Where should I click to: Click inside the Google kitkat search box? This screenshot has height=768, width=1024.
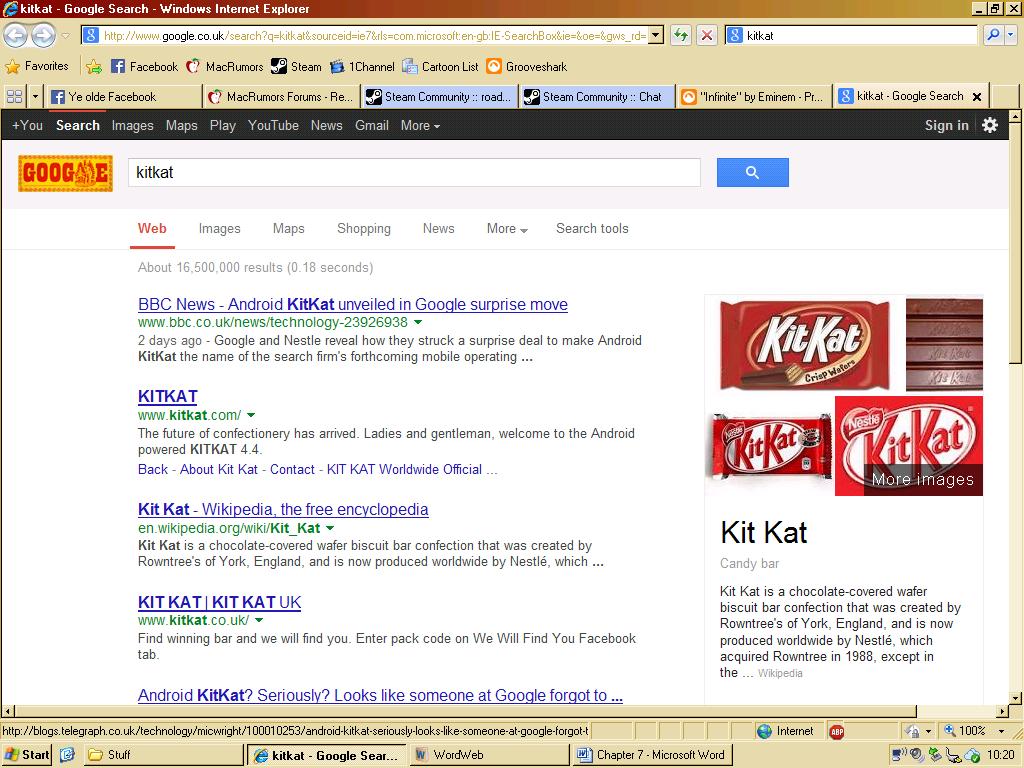414,172
